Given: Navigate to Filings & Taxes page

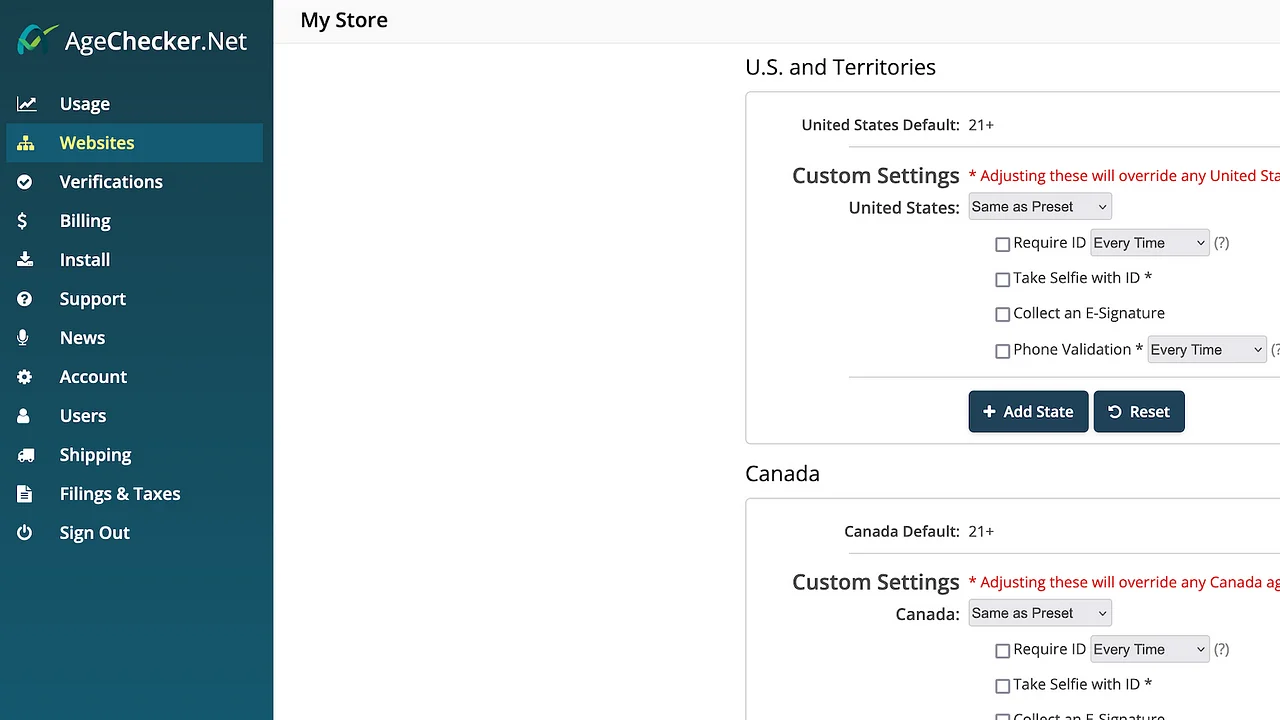Looking at the screenshot, I should [x=120, y=493].
